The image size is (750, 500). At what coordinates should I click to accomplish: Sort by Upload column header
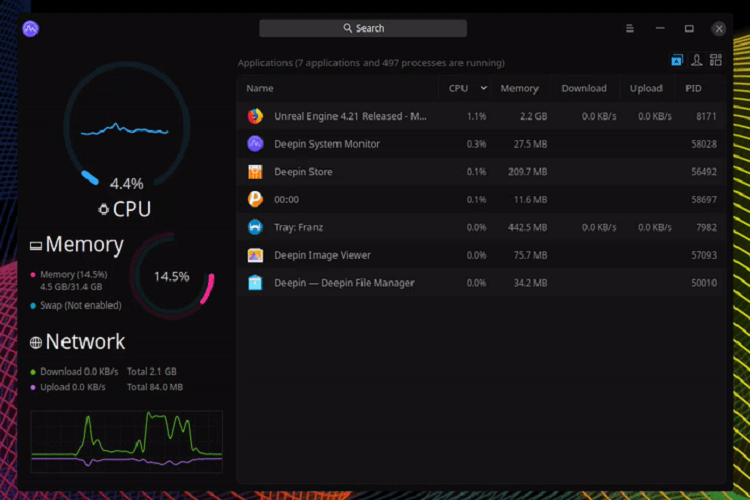pyautogui.click(x=646, y=89)
